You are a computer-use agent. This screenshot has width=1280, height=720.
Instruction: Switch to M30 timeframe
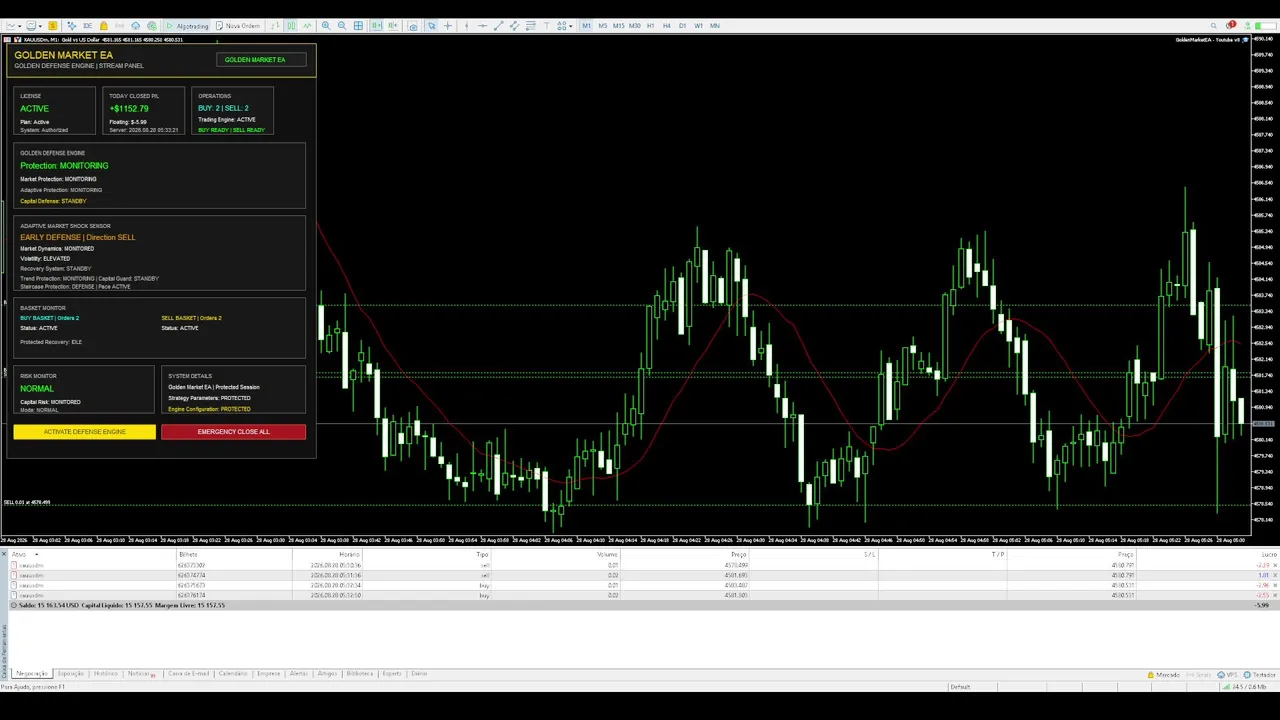tap(634, 26)
